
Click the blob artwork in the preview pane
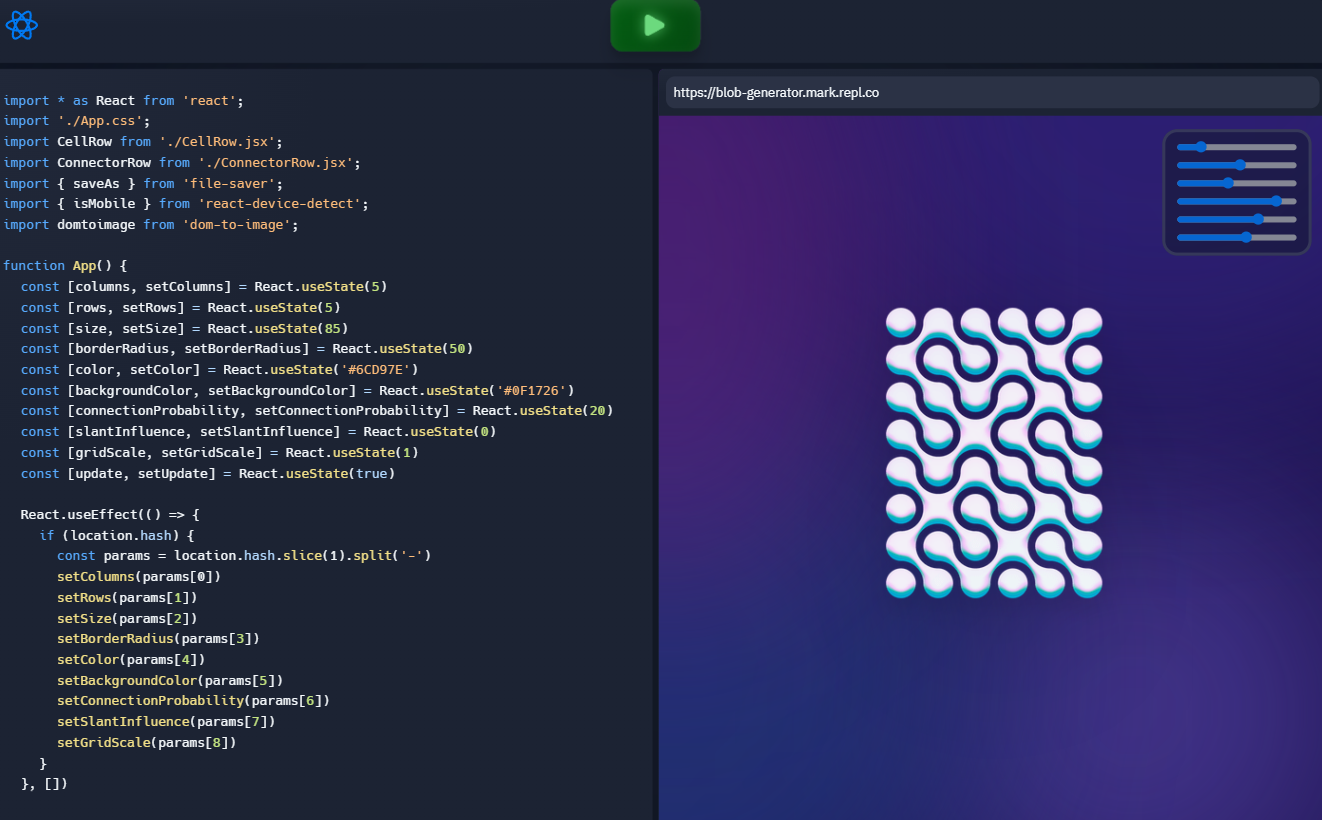click(992, 452)
